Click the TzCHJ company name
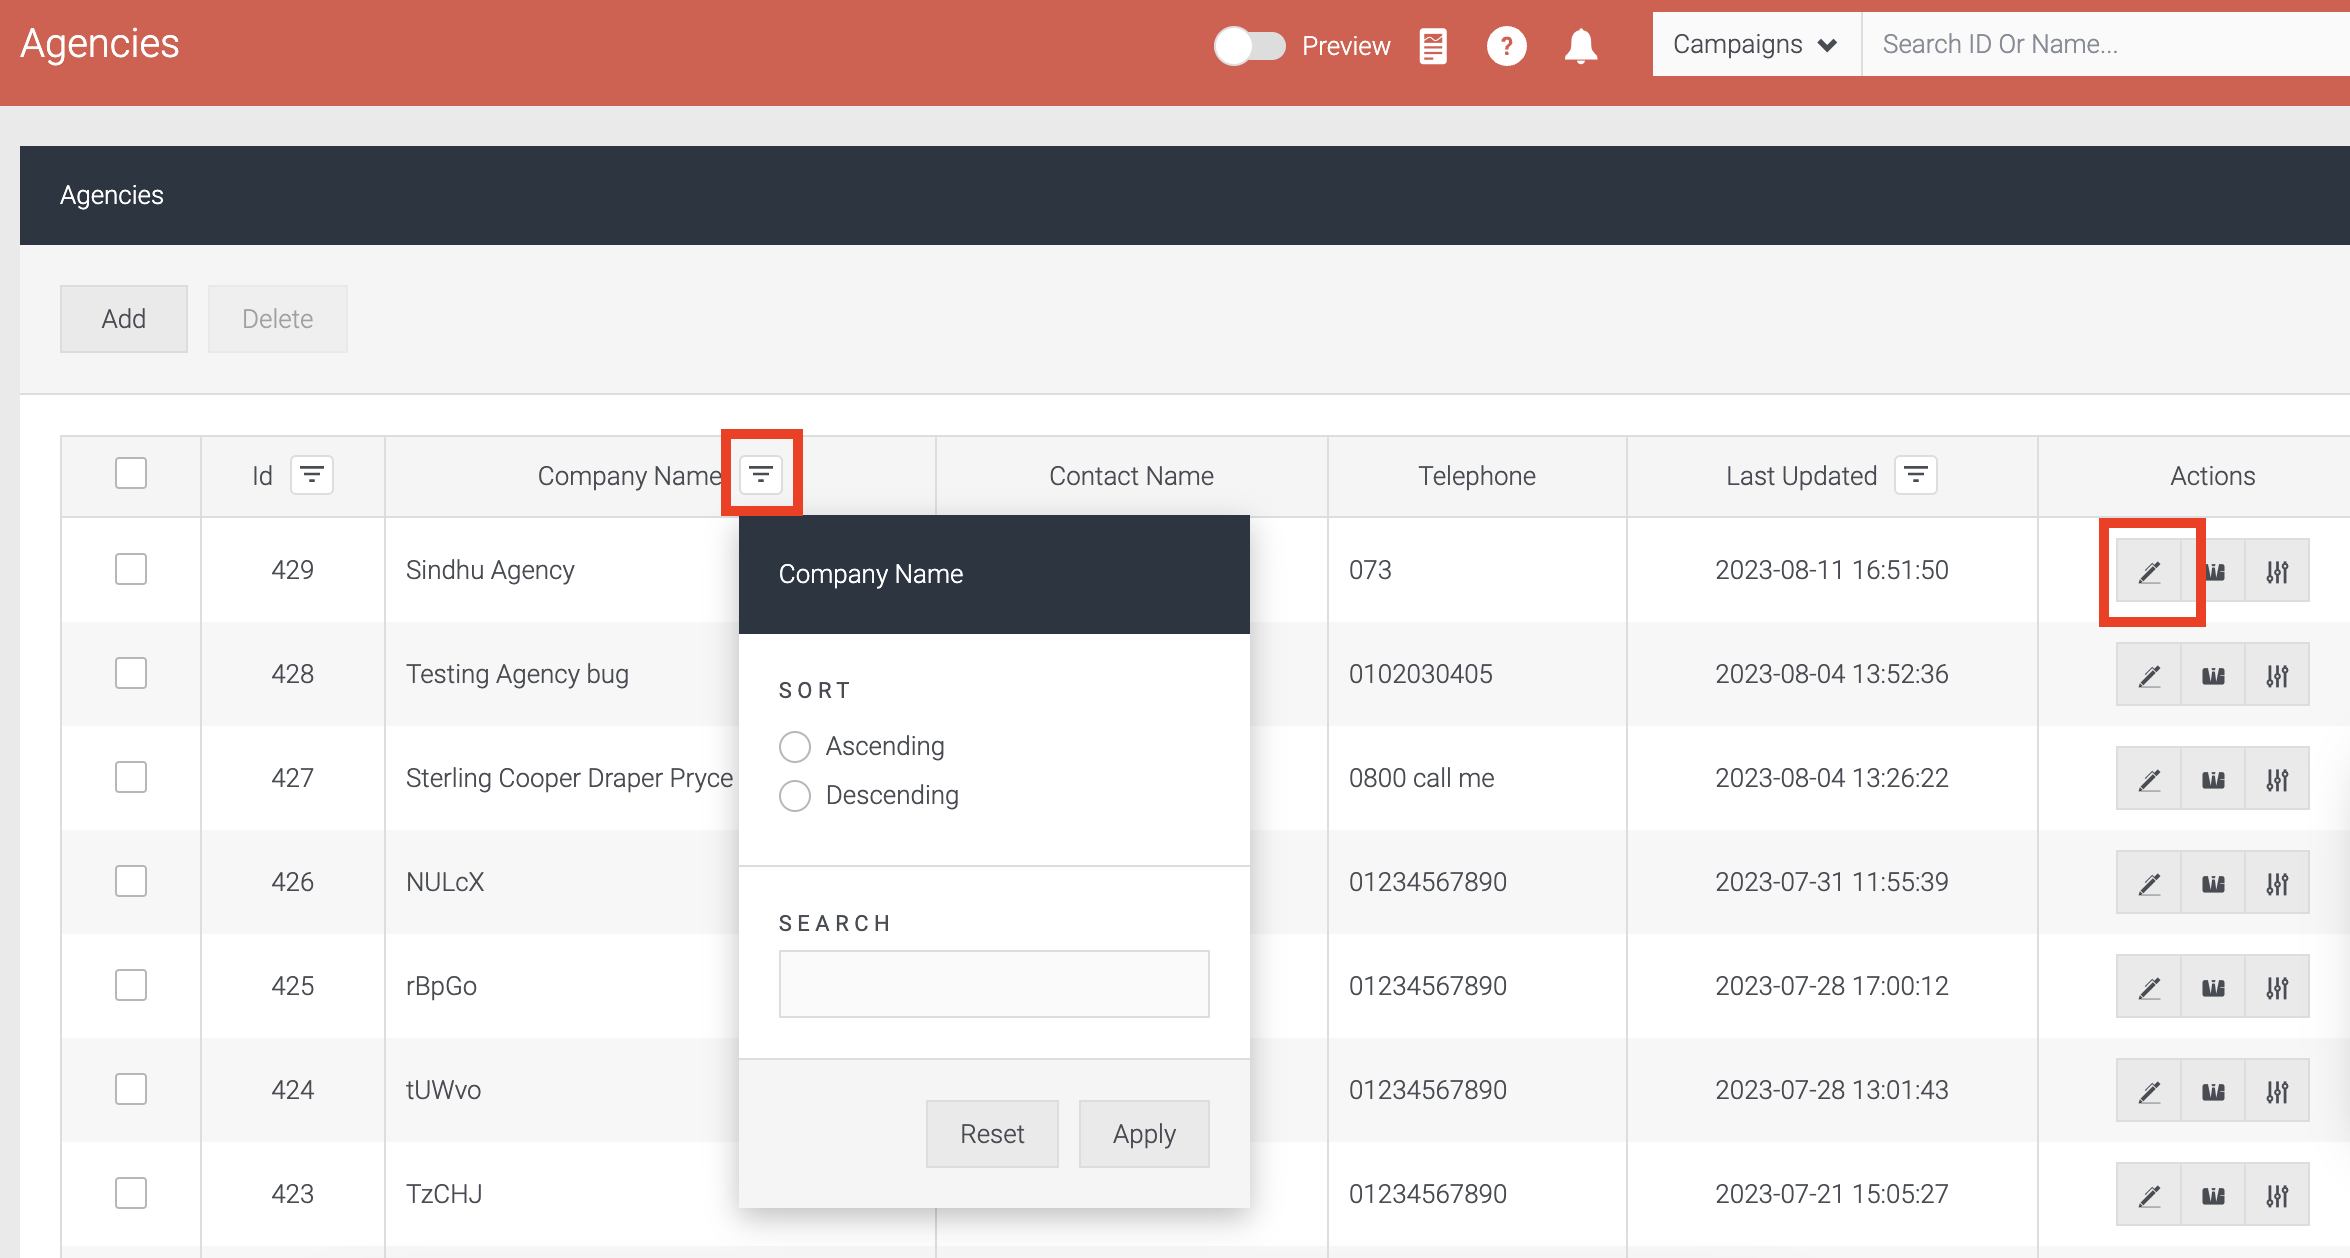This screenshot has width=2350, height=1258. pyautogui.click(x=444, y=1194)
